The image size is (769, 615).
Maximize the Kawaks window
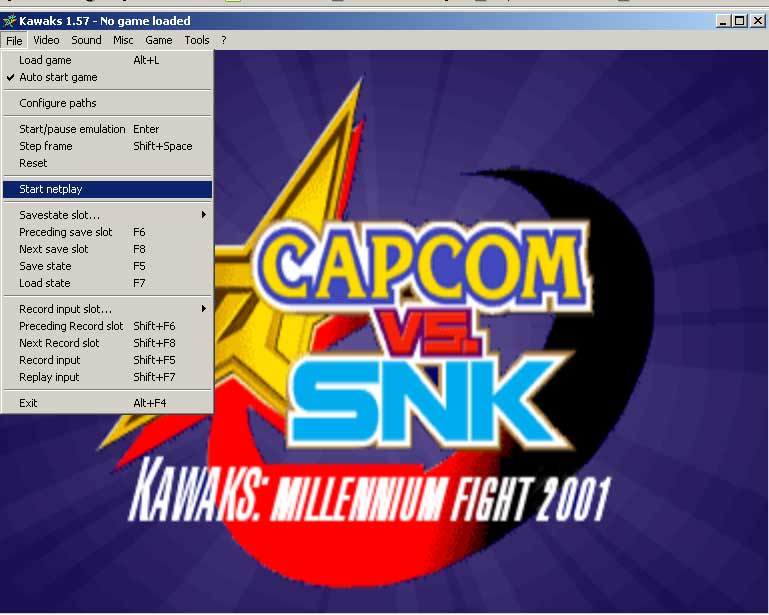[740, 21]
